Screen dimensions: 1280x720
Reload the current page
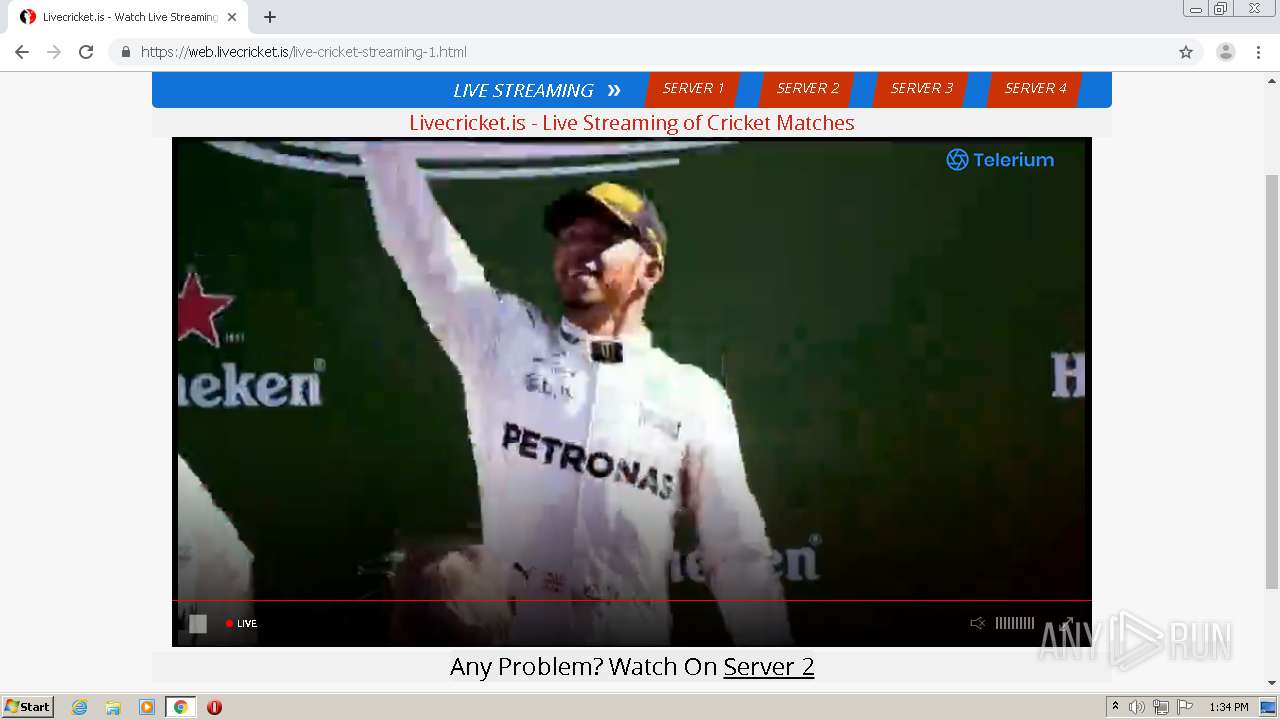[x=86, y=52]
